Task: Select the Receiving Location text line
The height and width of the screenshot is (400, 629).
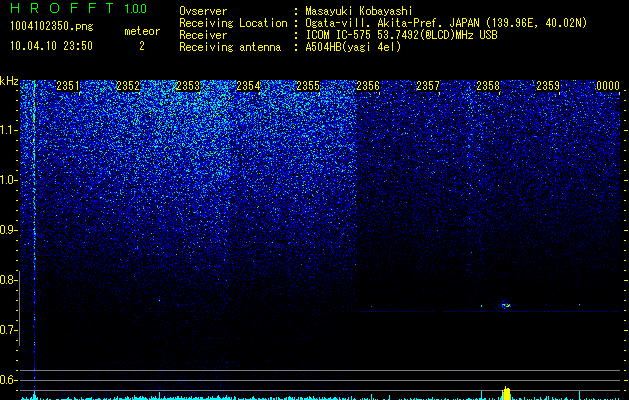Action: pyautogui.click(x=383, y=23)
